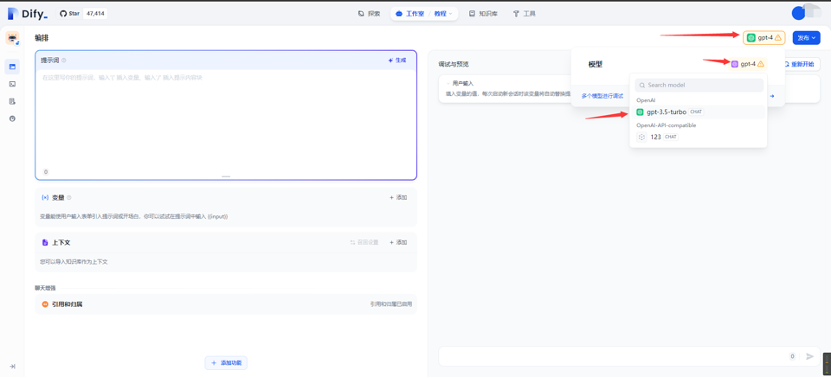Click the green OpenAI icon beside gpt-3.5-turbo
832x378 pixels.
tap(640, 112)
